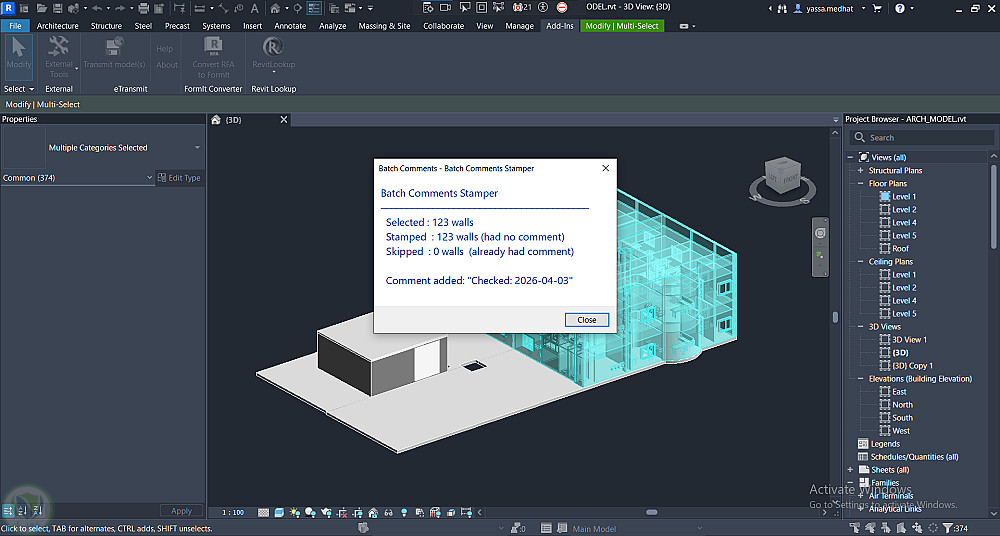Image resolution: width=1000 pixels, height=536 pixels.
Task: Click the Default 3D View house icon
Action: (x=274, y=8)
